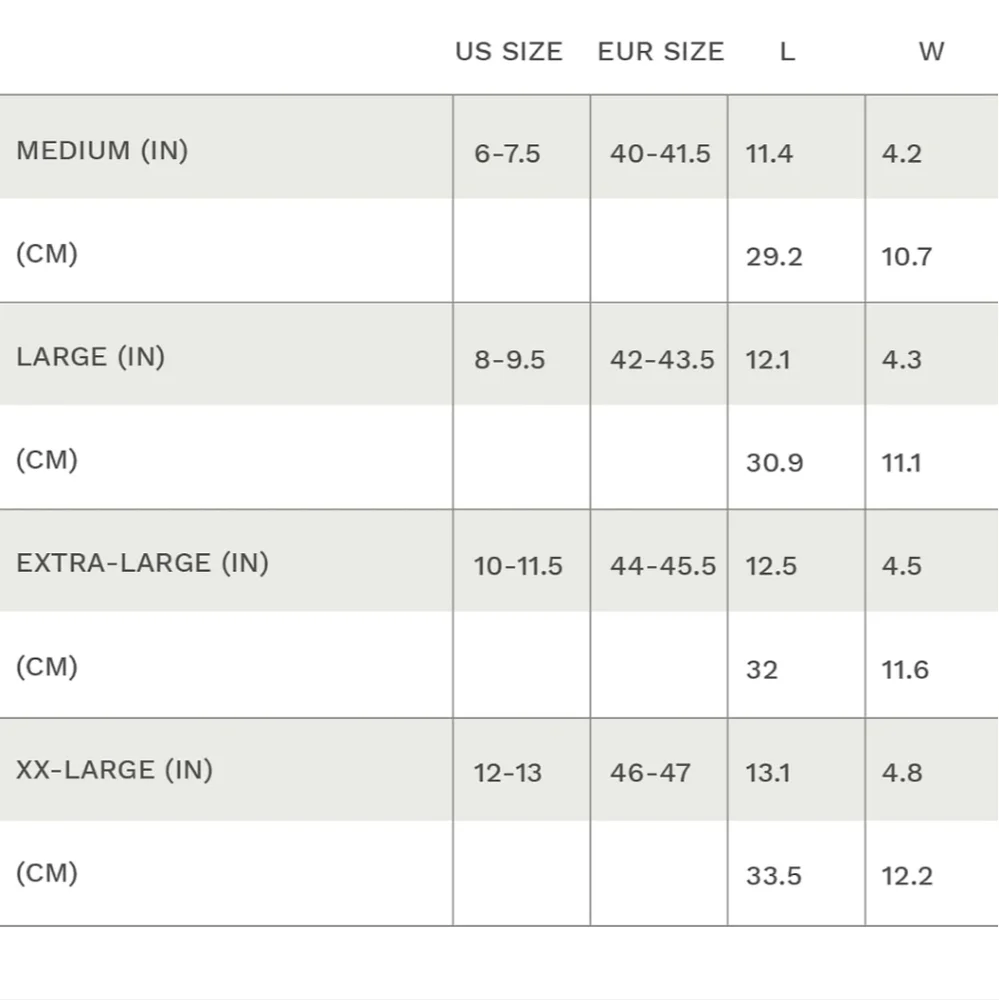Viewport: 999px width, 1000px height.
Task: Click the 4.8 width value in inches
Action: click(x=901, y=773)
